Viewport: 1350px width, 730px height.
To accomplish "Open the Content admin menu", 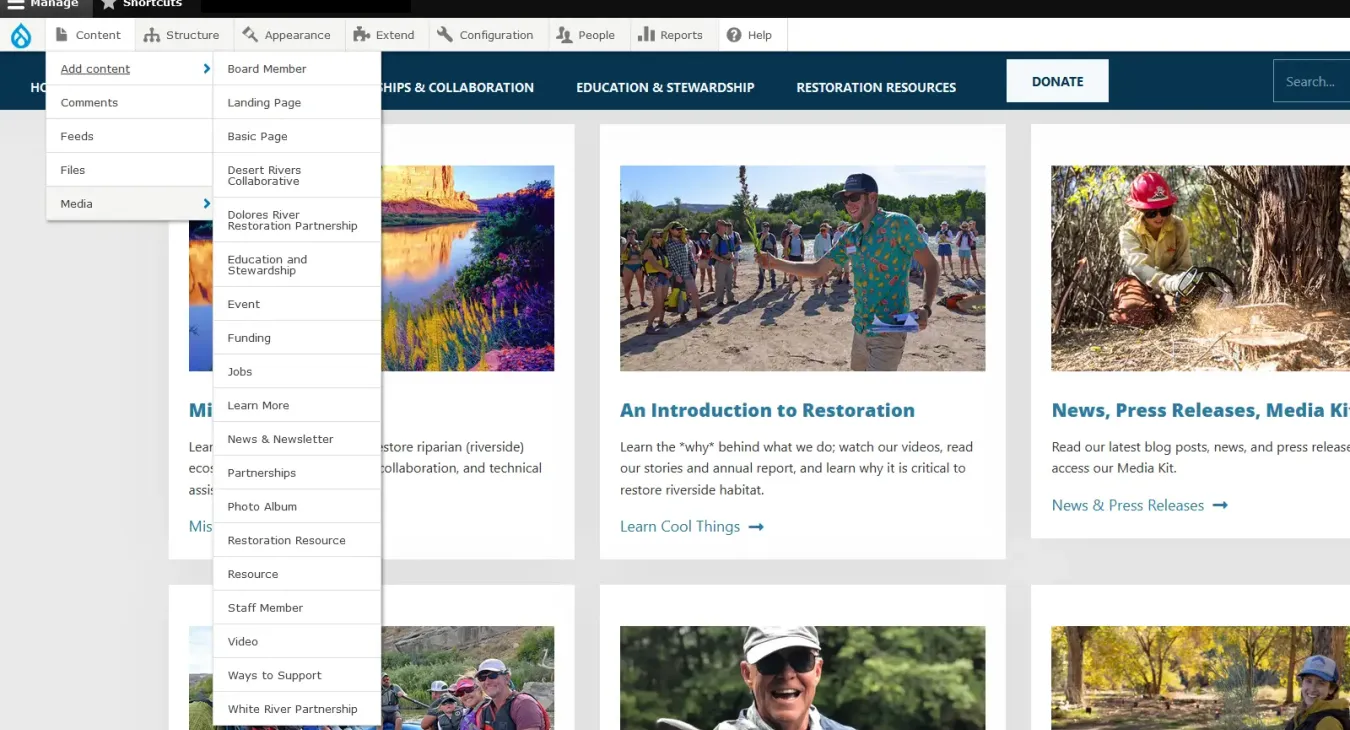I will point(89,35).
